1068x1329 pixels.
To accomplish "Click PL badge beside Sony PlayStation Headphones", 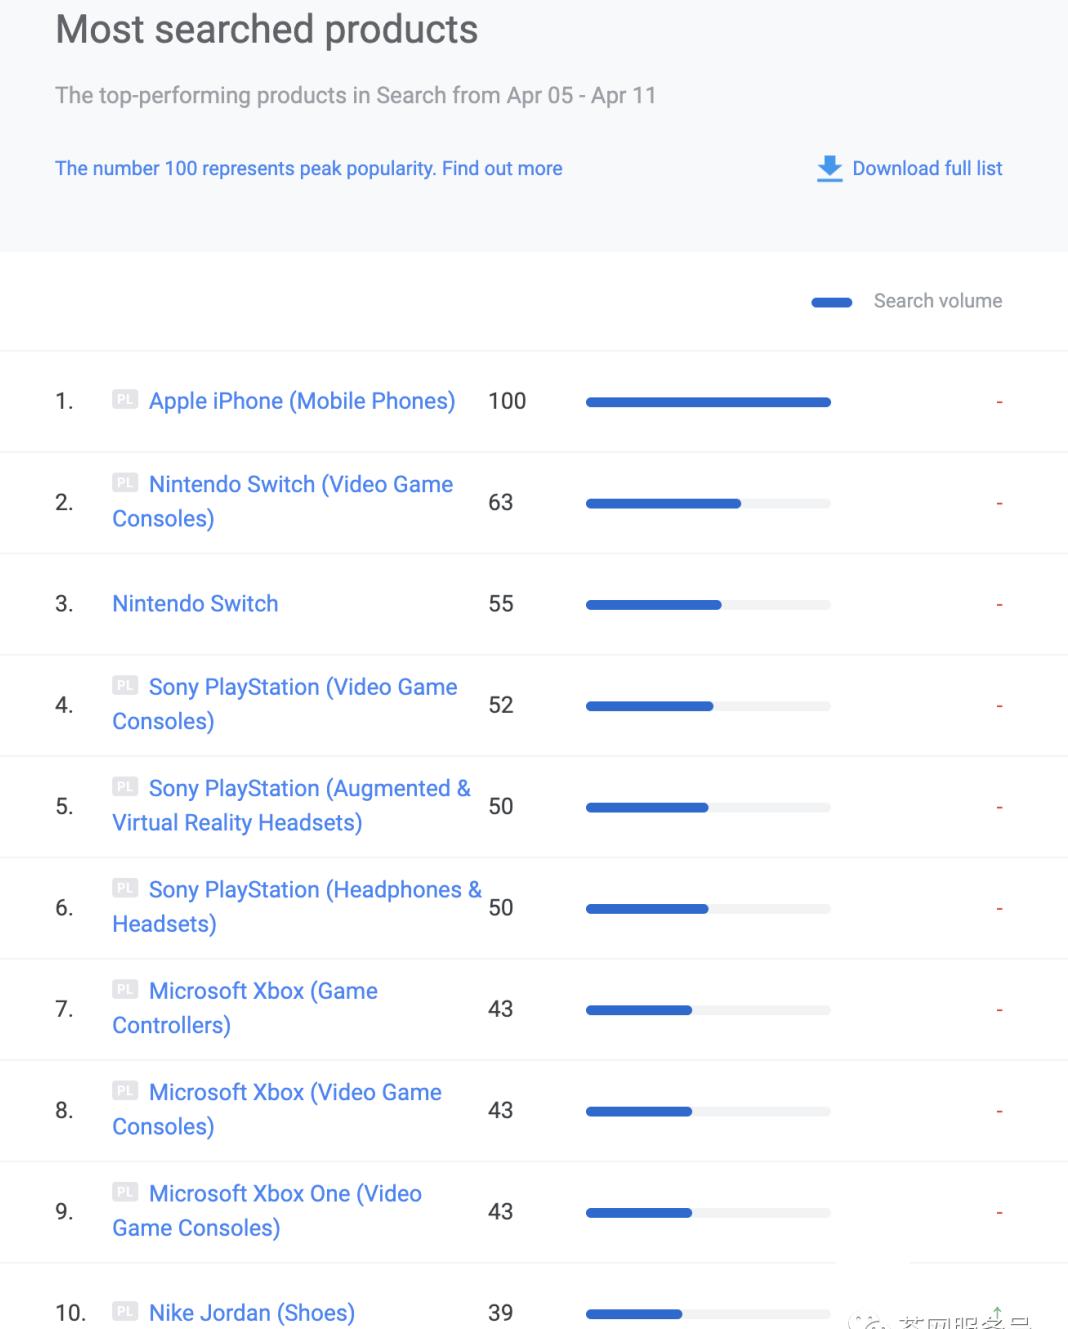I will pos(125,888).
